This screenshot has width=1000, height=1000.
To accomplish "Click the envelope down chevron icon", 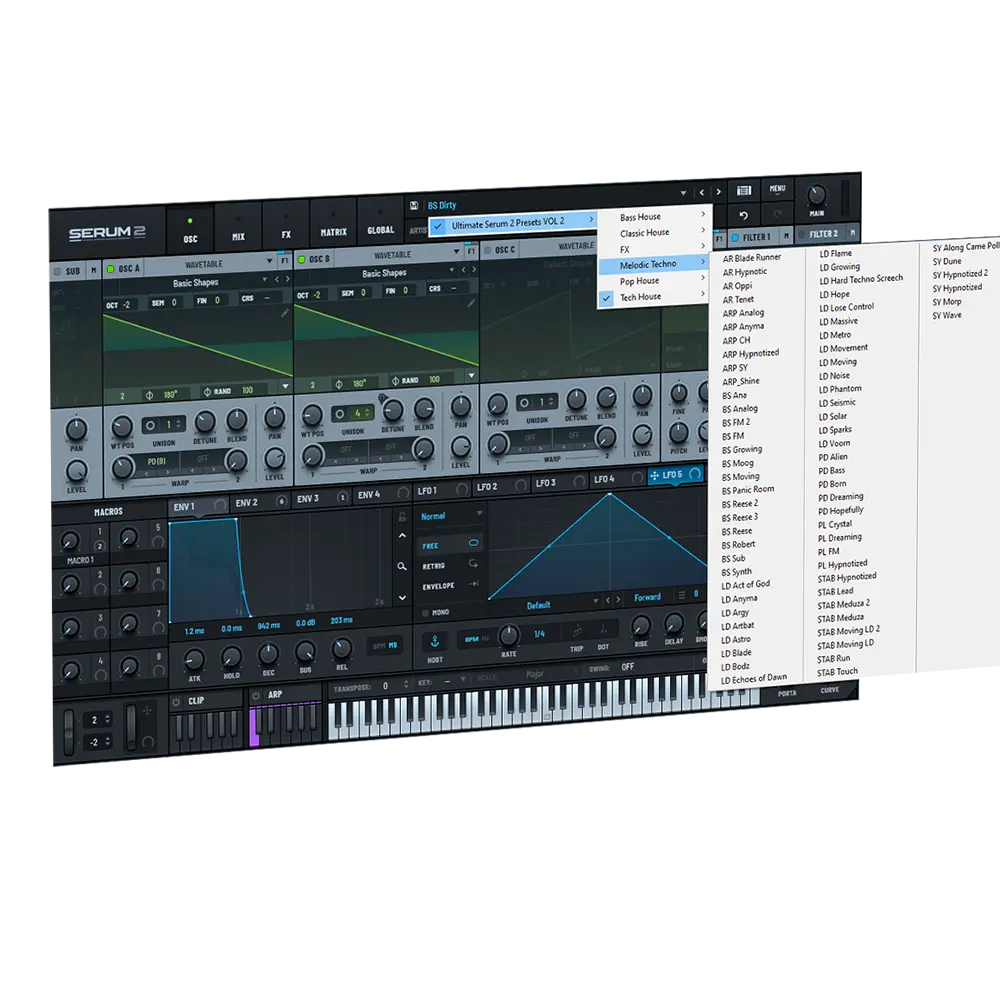I will click(402, 598).
